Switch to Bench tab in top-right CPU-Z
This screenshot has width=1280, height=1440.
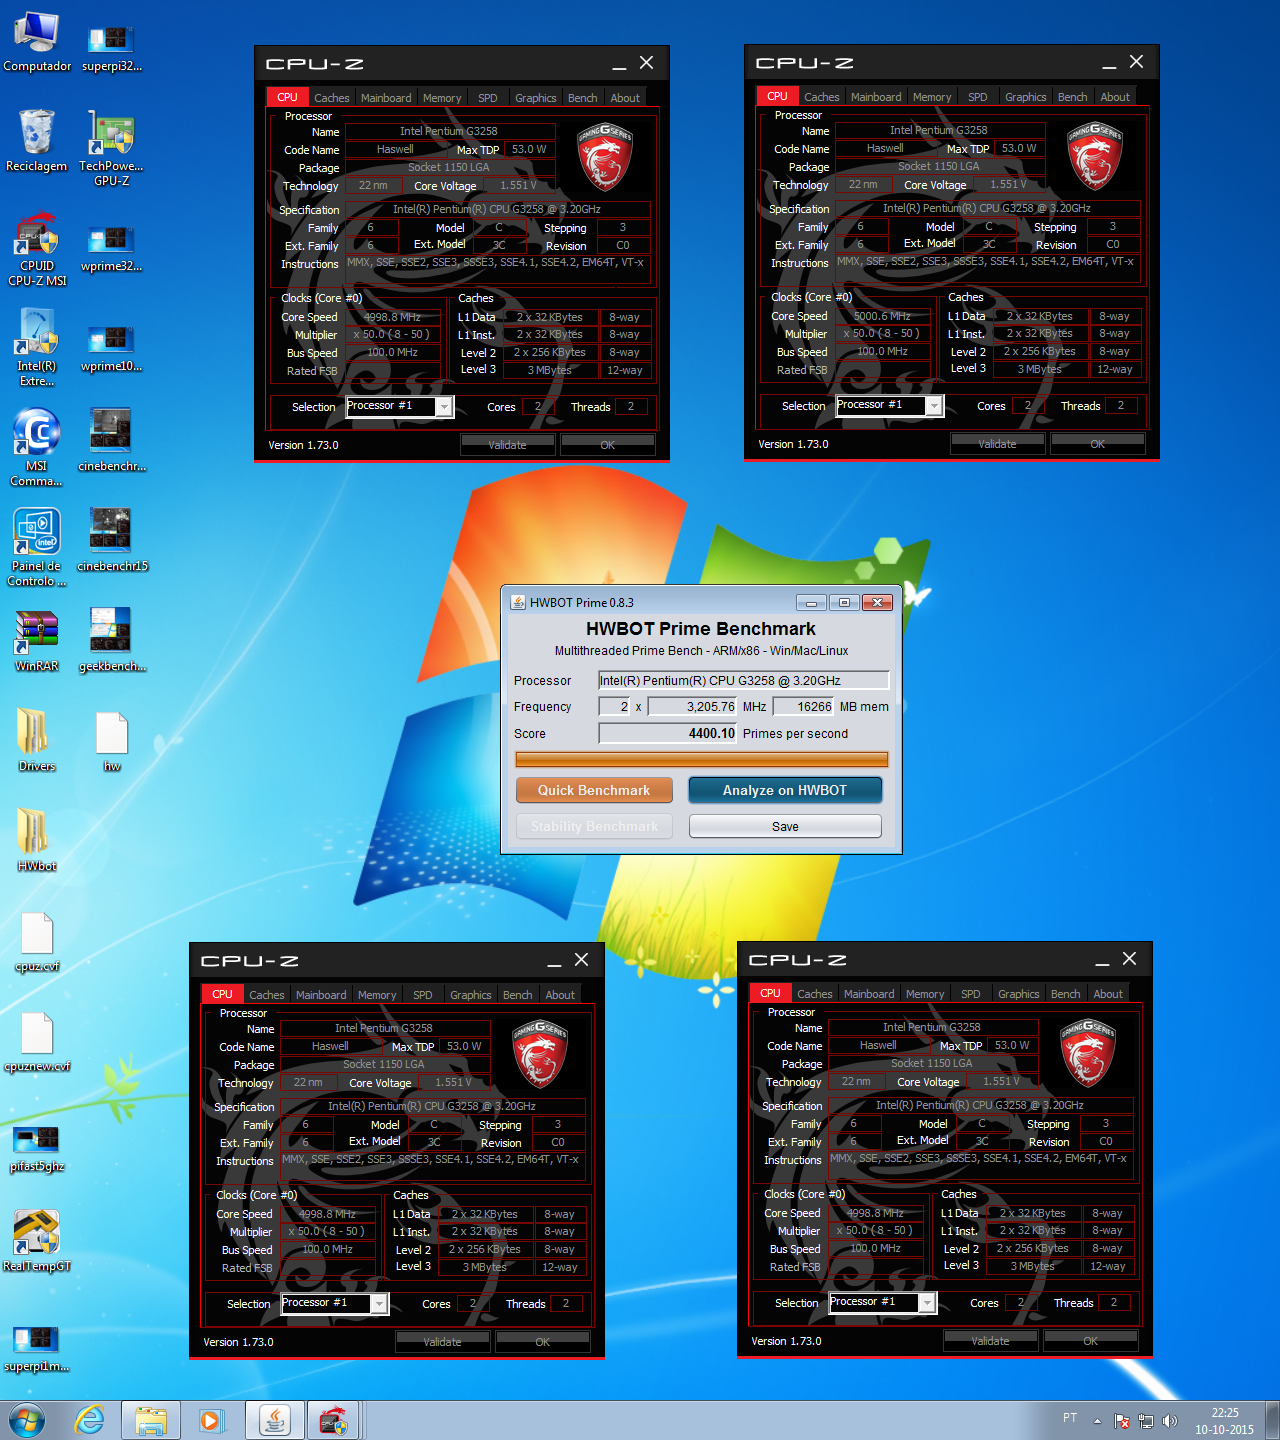click(x=1072, y=97)
